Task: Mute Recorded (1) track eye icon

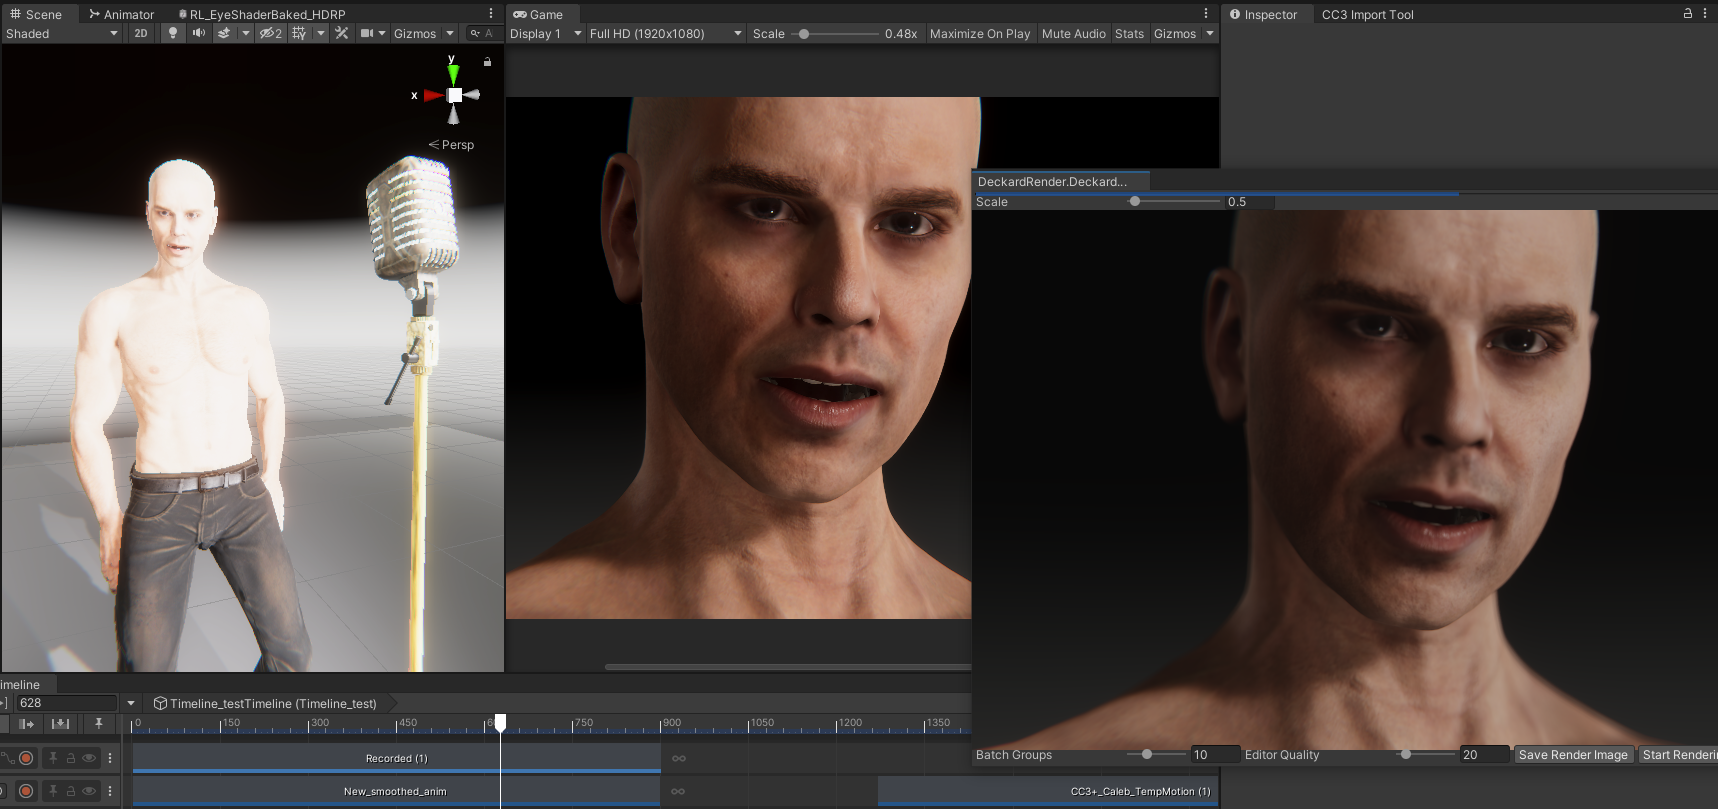Action: pyautogui.click(x=89, y=758)
